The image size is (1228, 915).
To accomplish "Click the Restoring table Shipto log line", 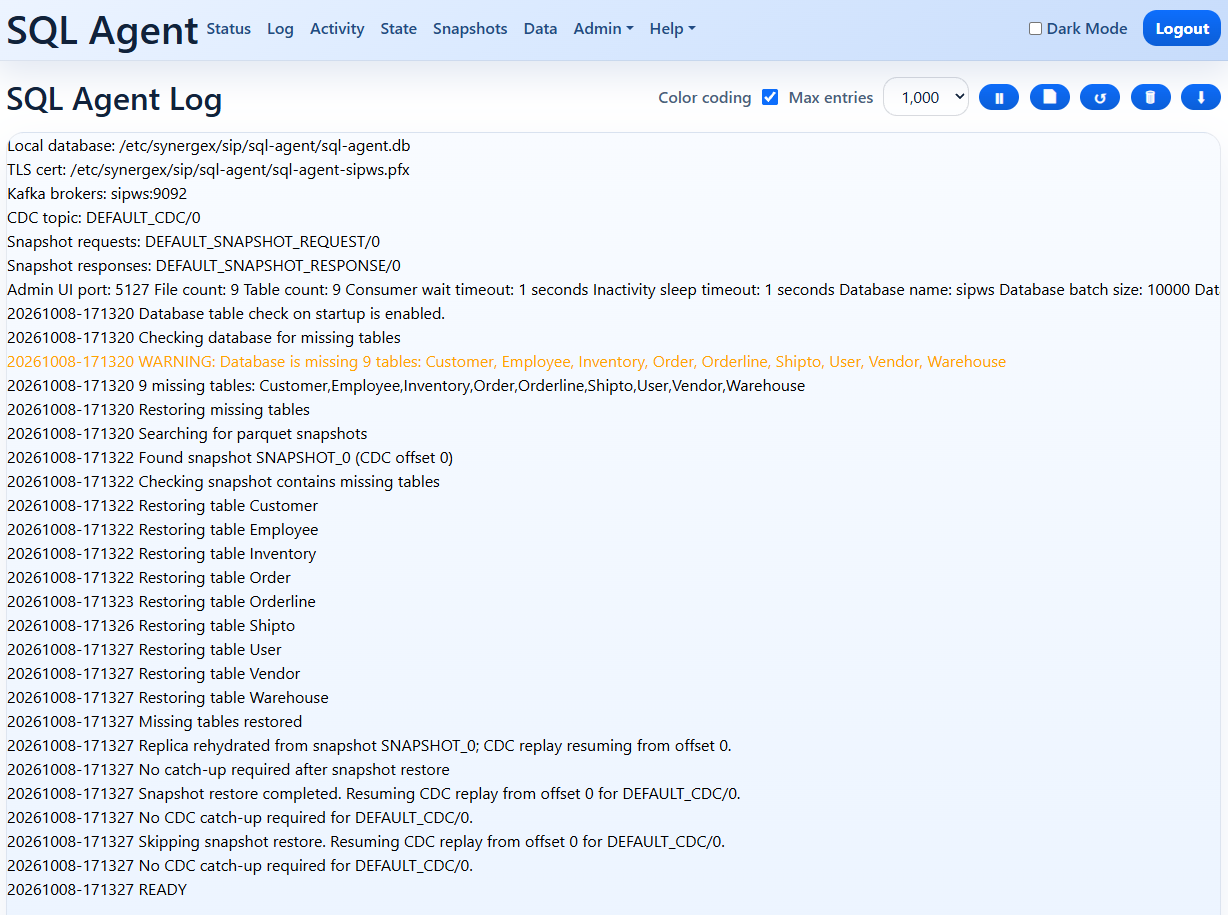I will tap(151, 626).
